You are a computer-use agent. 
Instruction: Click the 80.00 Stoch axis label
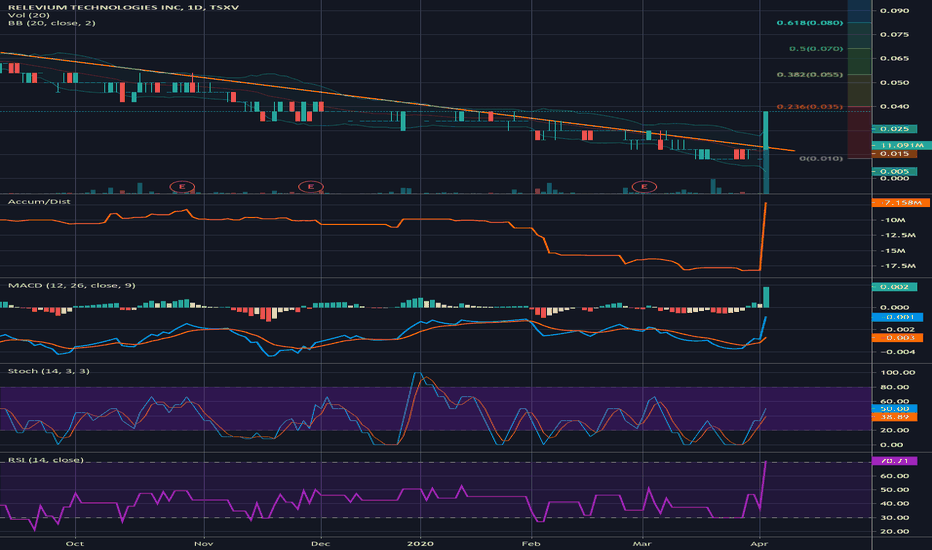point(895,388)
